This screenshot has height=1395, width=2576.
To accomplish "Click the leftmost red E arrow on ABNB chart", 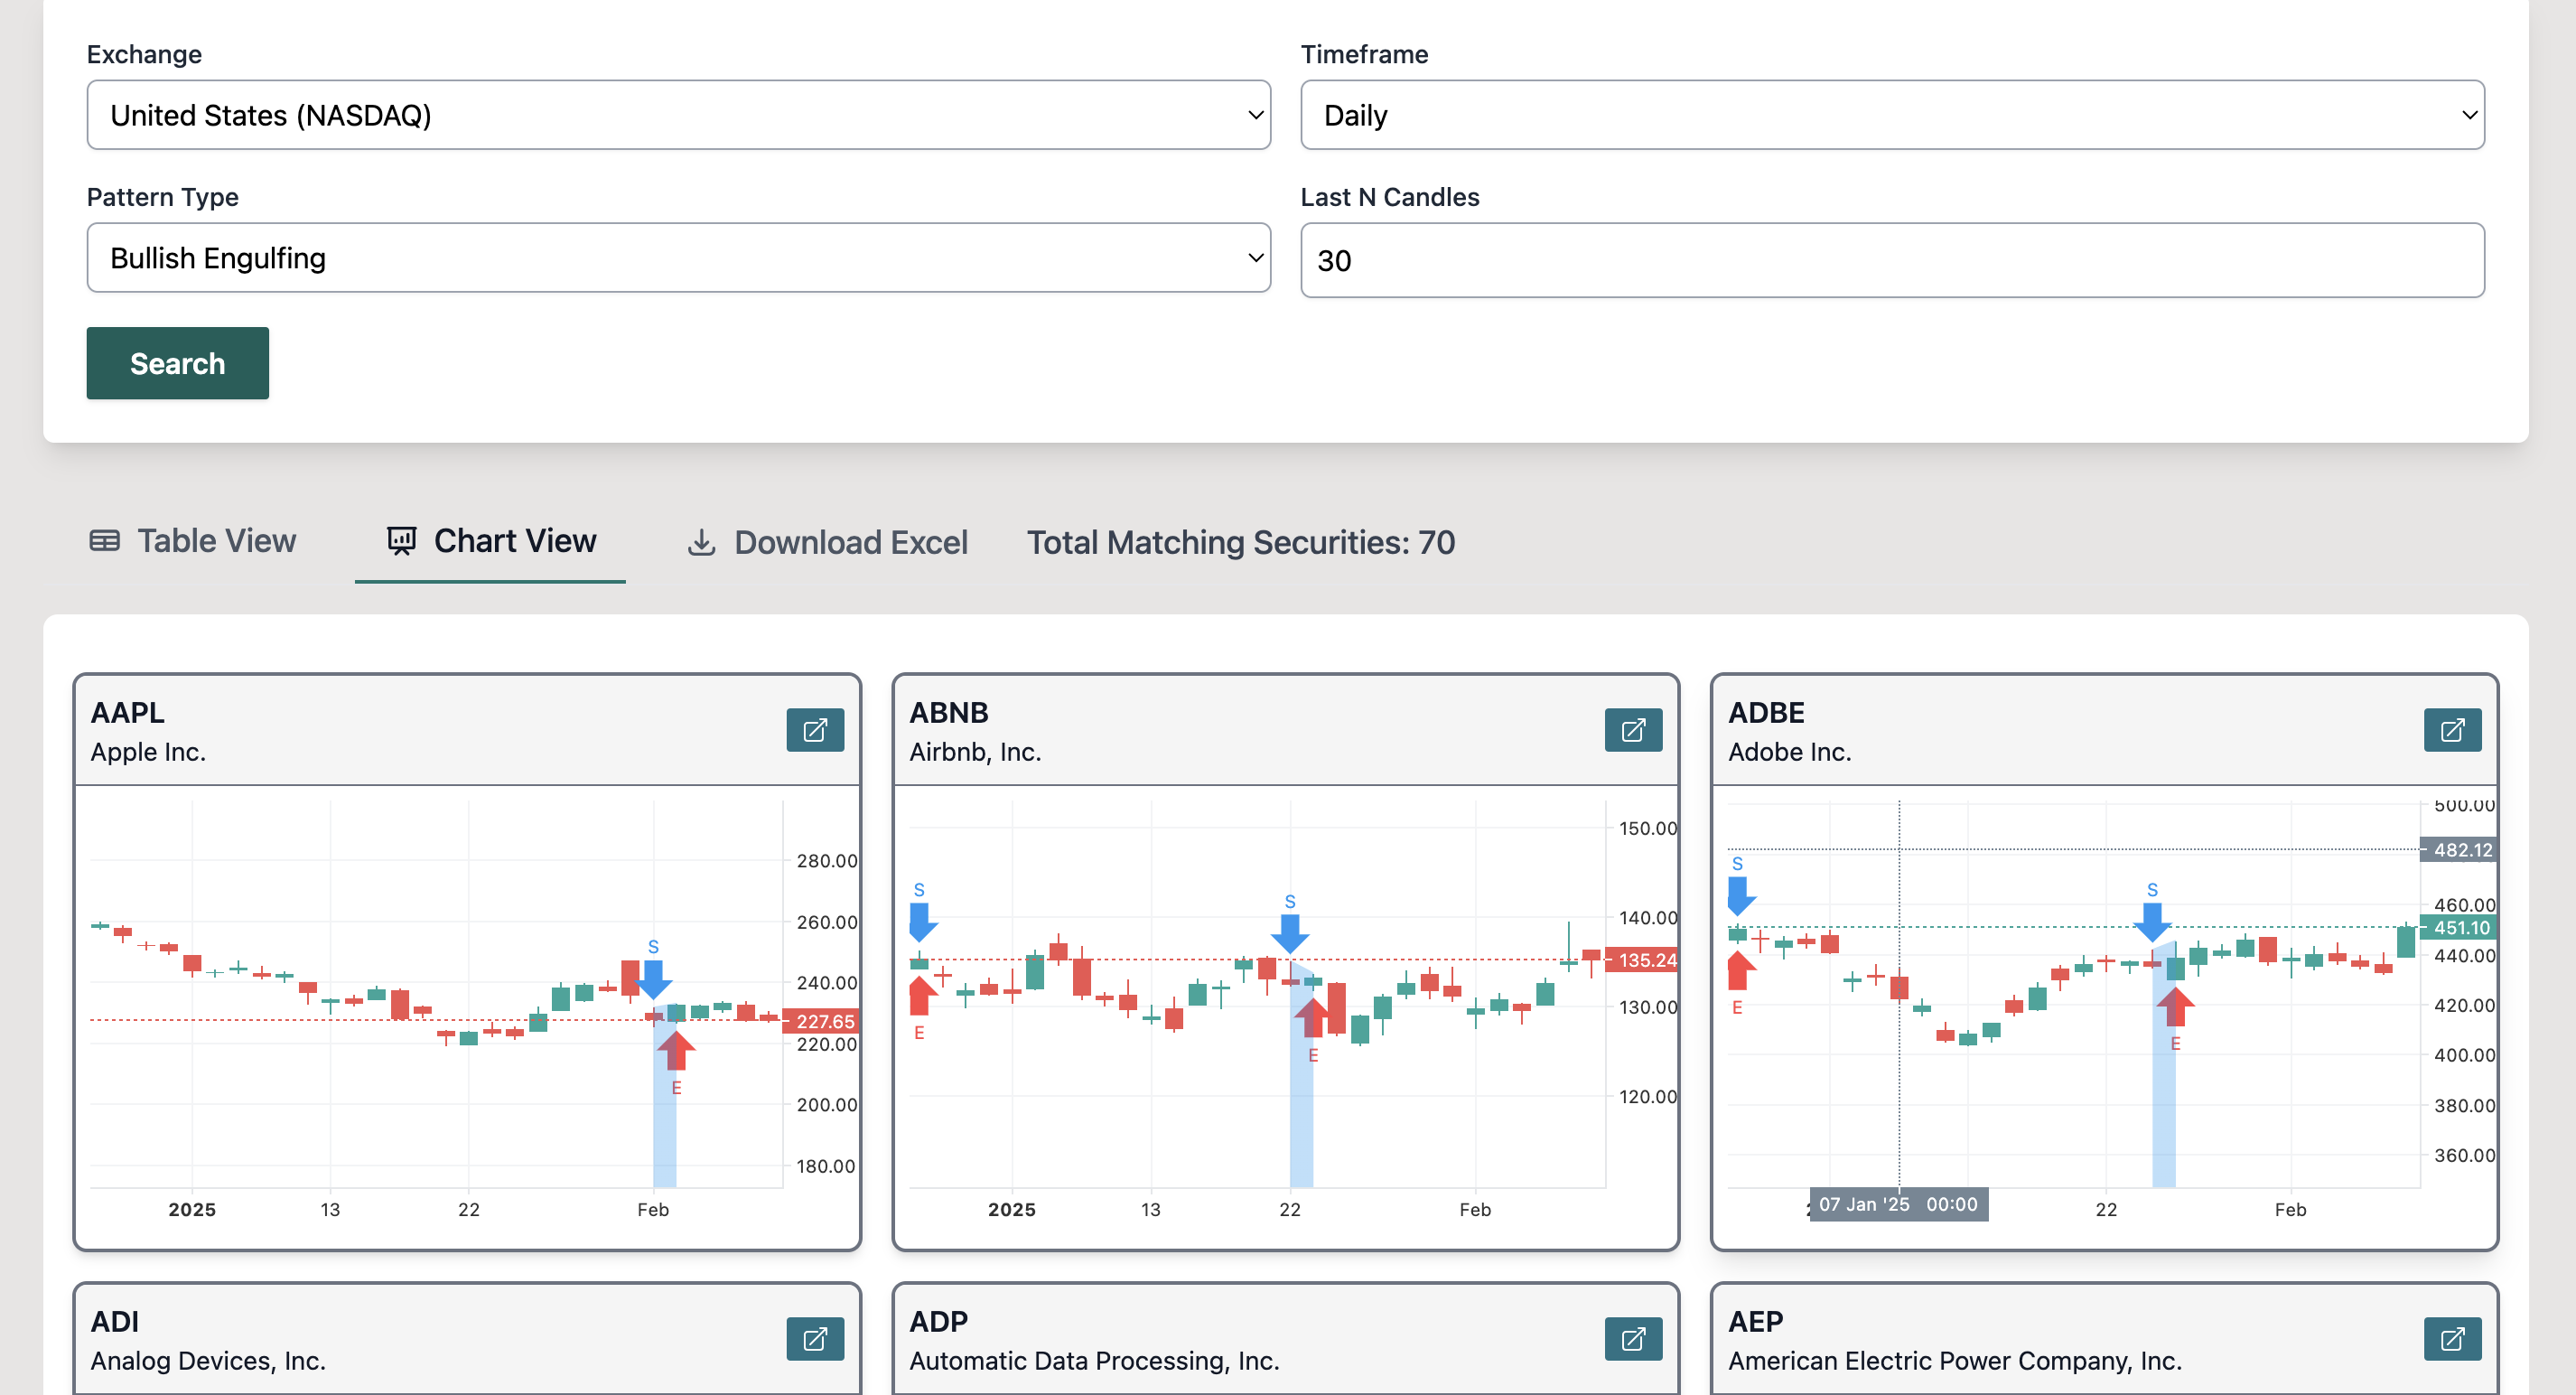I will 920,996.
